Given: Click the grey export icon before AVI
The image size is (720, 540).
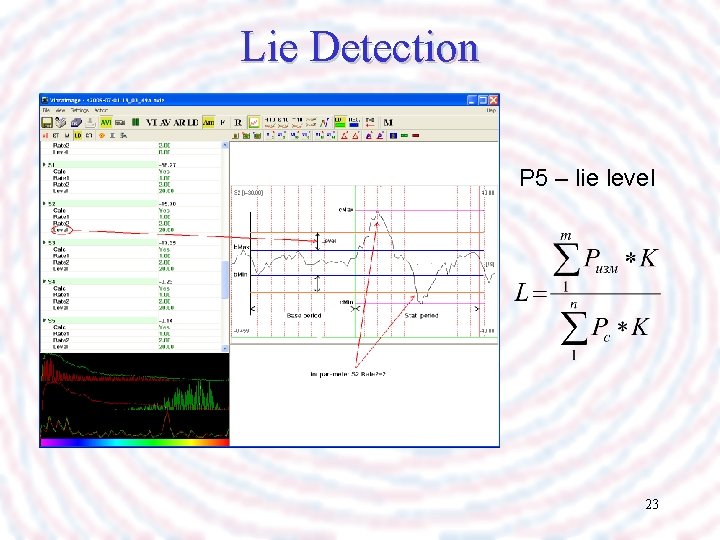Looking at the screenshot, I should coord(90,122).
